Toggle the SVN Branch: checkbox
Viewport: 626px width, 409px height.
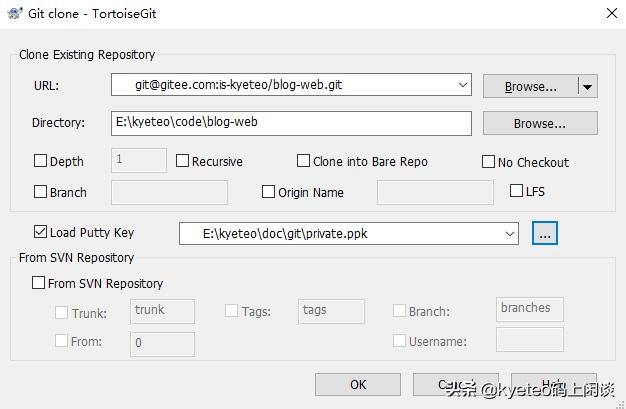point(399,310)
